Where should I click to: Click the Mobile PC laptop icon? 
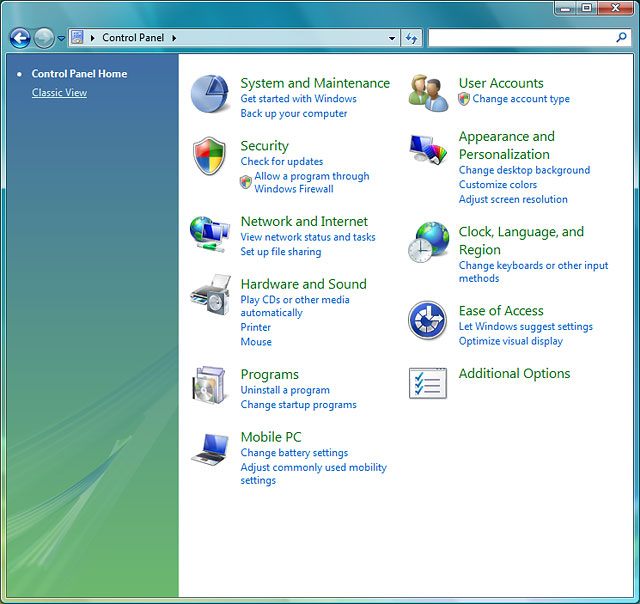click(x=210, y=449)
